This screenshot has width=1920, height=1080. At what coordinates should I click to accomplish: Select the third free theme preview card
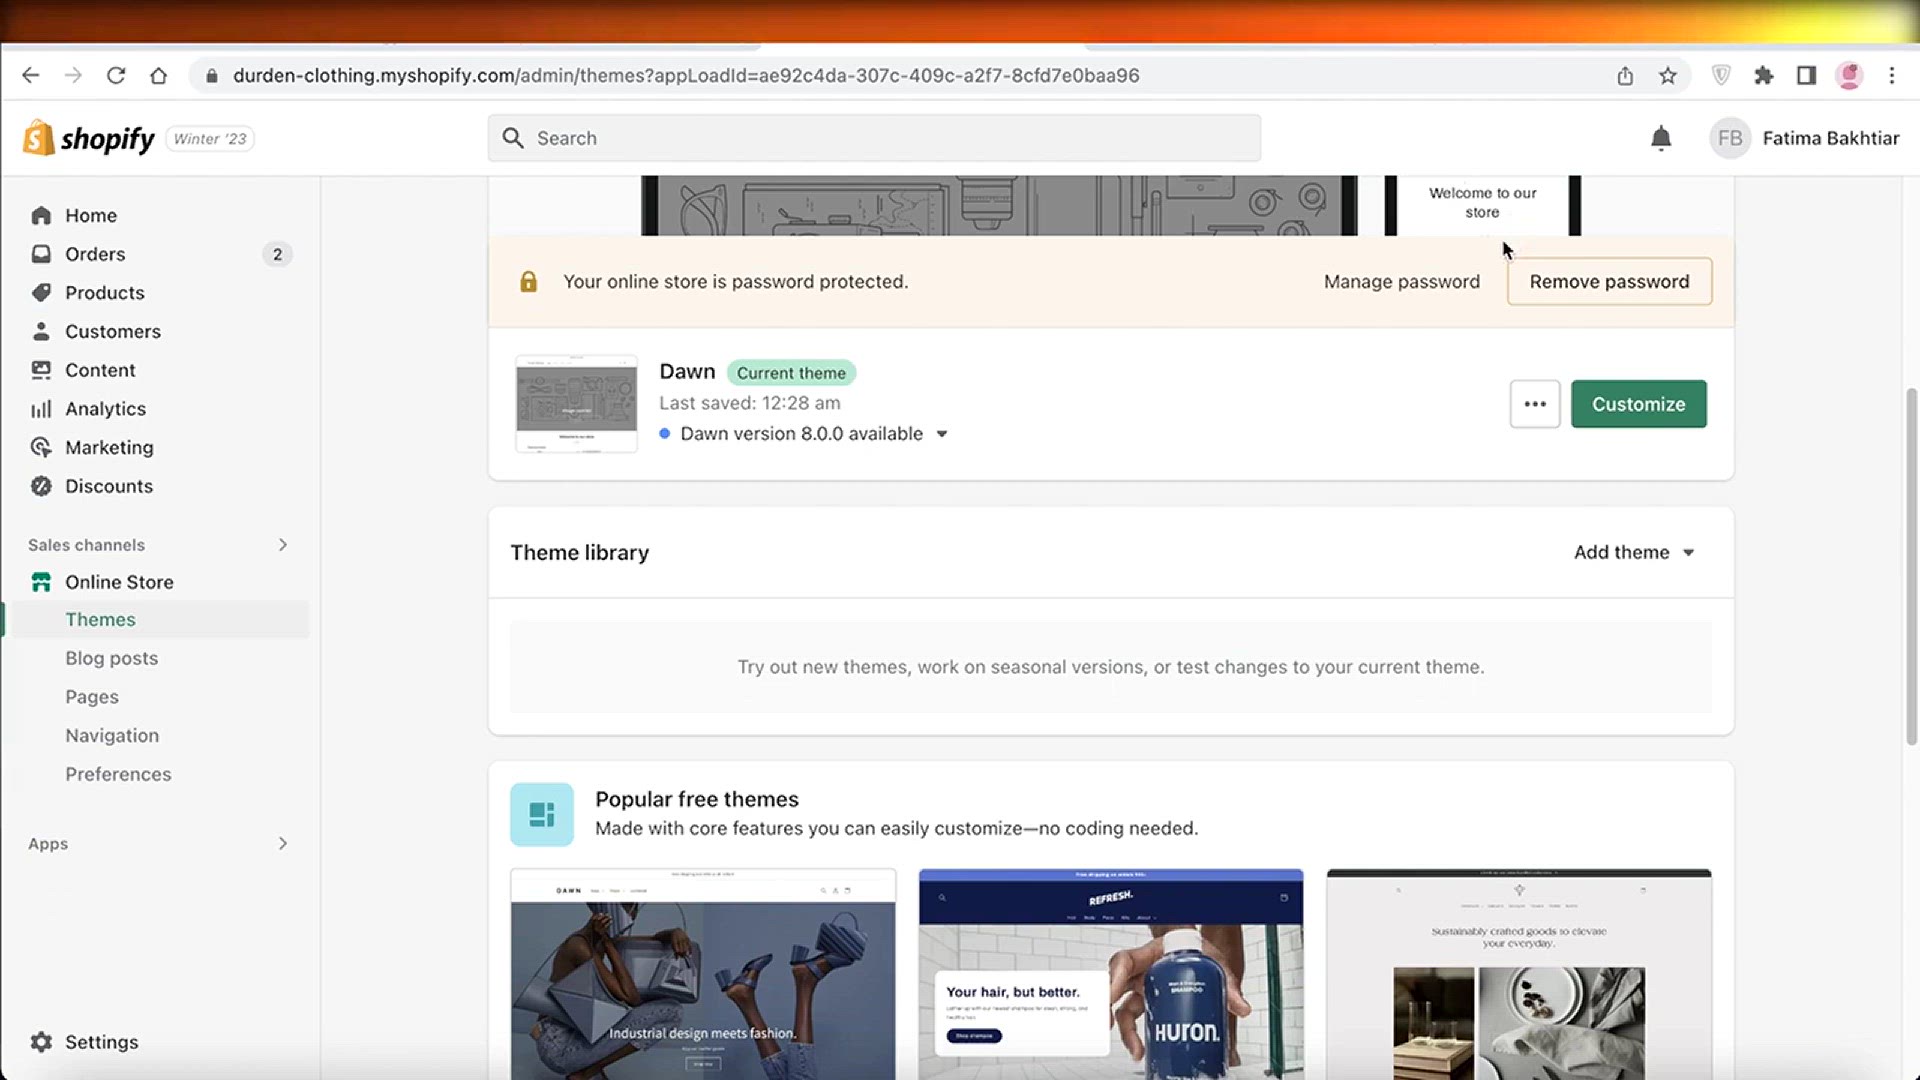(x=1519, y=974)
